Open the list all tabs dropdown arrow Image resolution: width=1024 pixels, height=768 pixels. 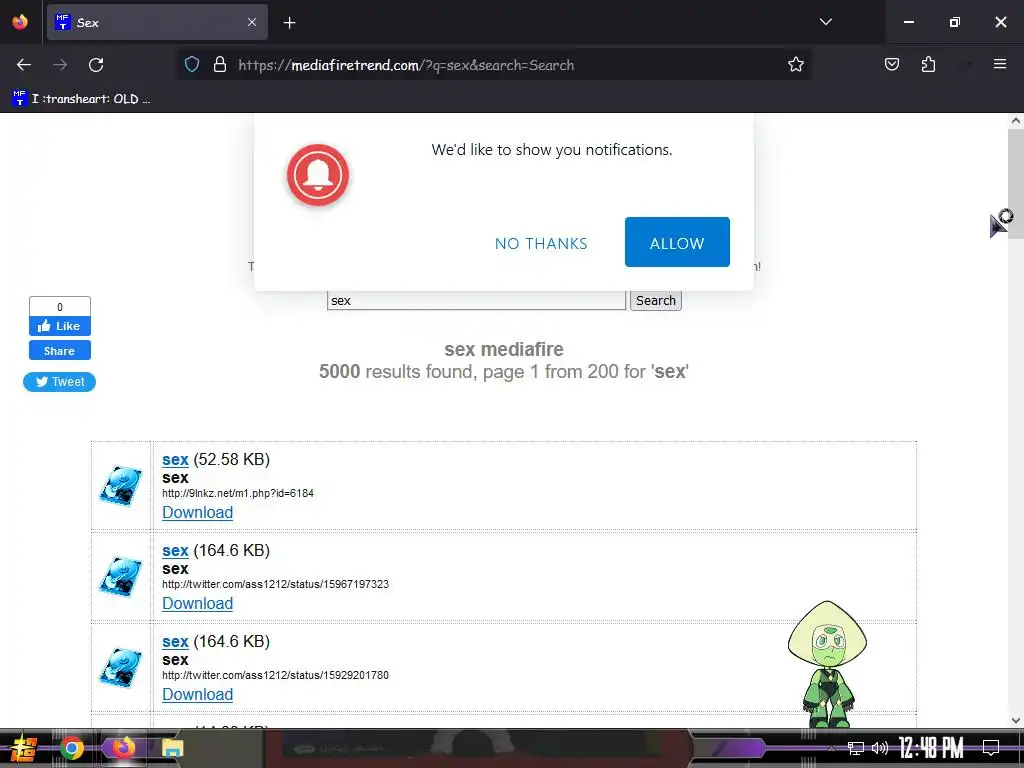[825, 22]
